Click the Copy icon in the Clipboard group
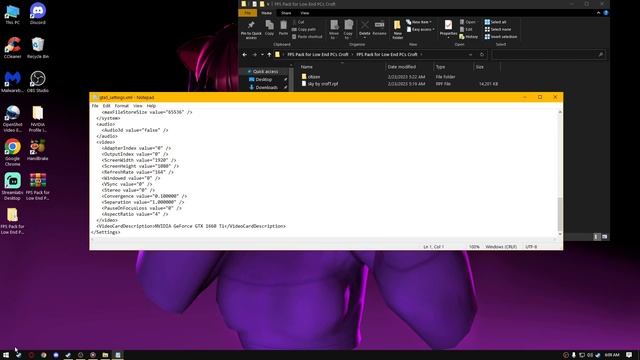640x360 pixels. 269,28
